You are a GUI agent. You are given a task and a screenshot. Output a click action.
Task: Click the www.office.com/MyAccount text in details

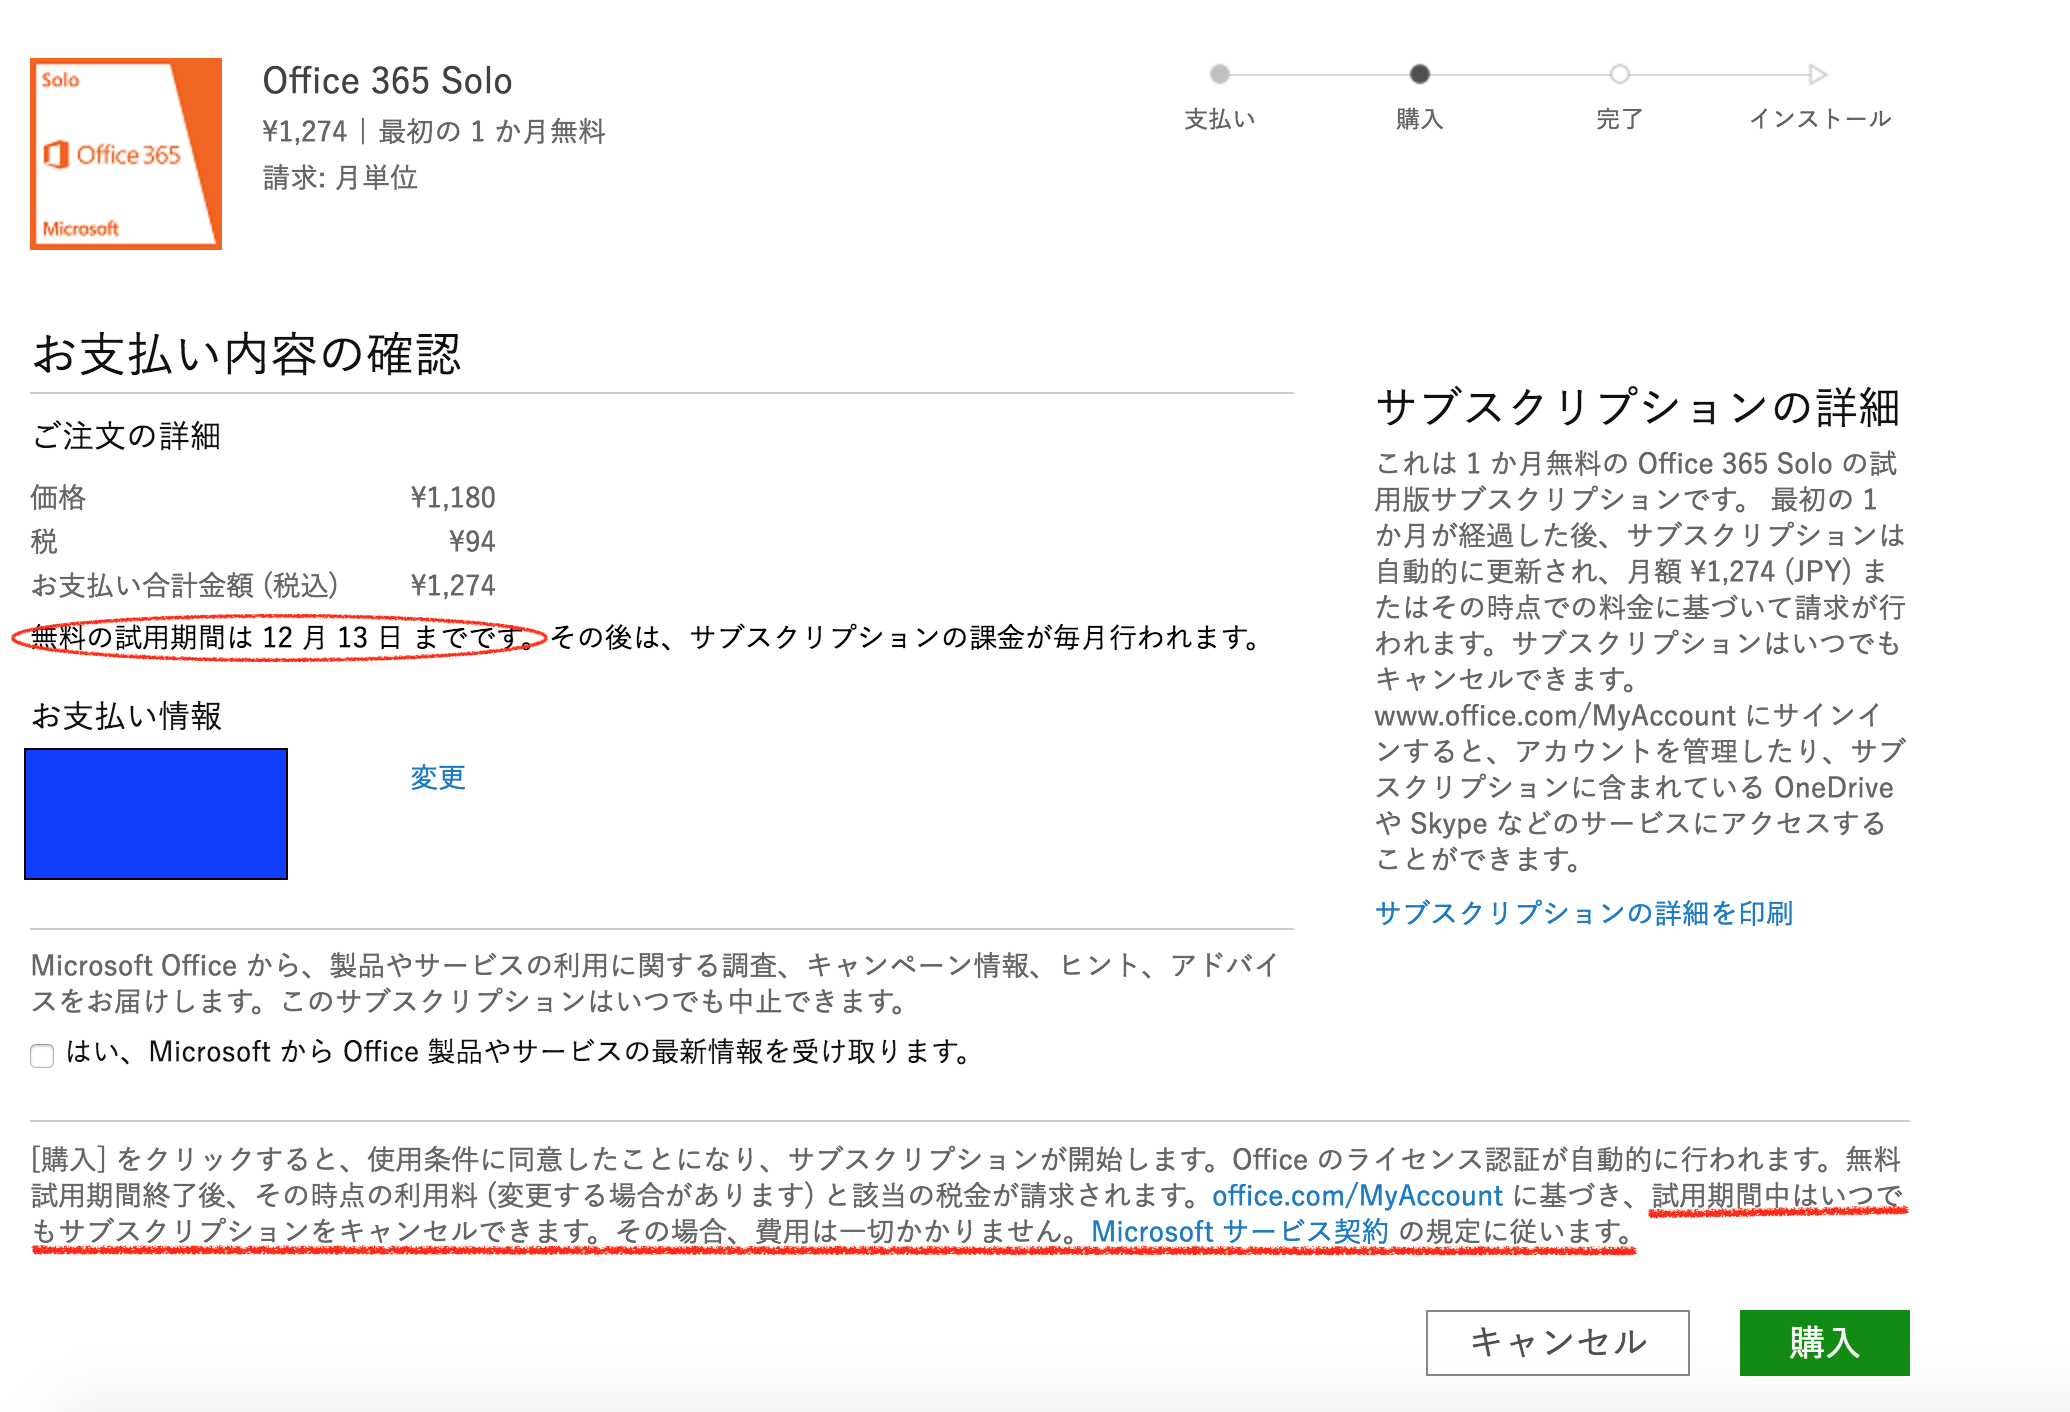click(1555, 716)
